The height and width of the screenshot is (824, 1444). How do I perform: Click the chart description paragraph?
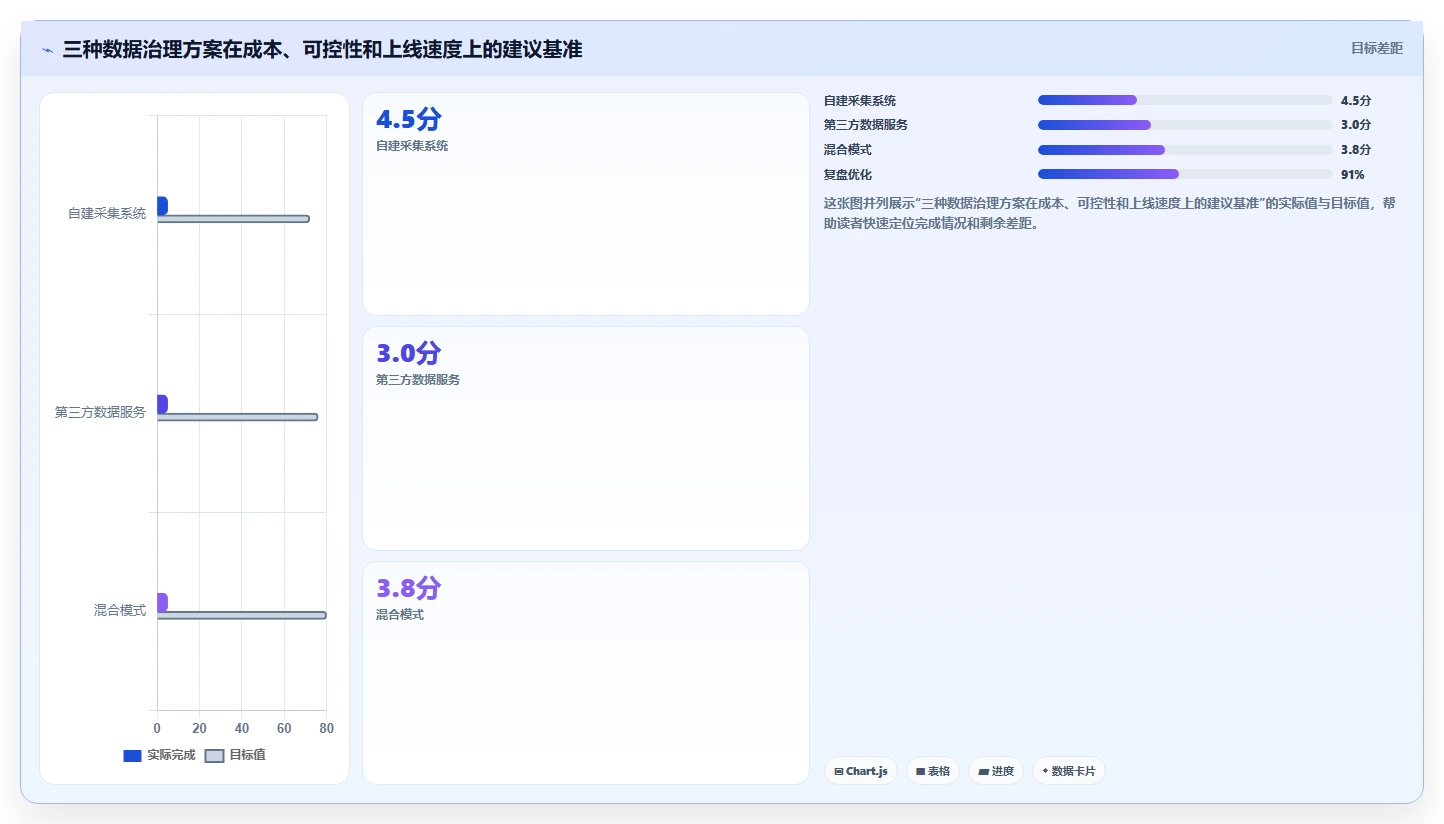tap(1109, 213)
